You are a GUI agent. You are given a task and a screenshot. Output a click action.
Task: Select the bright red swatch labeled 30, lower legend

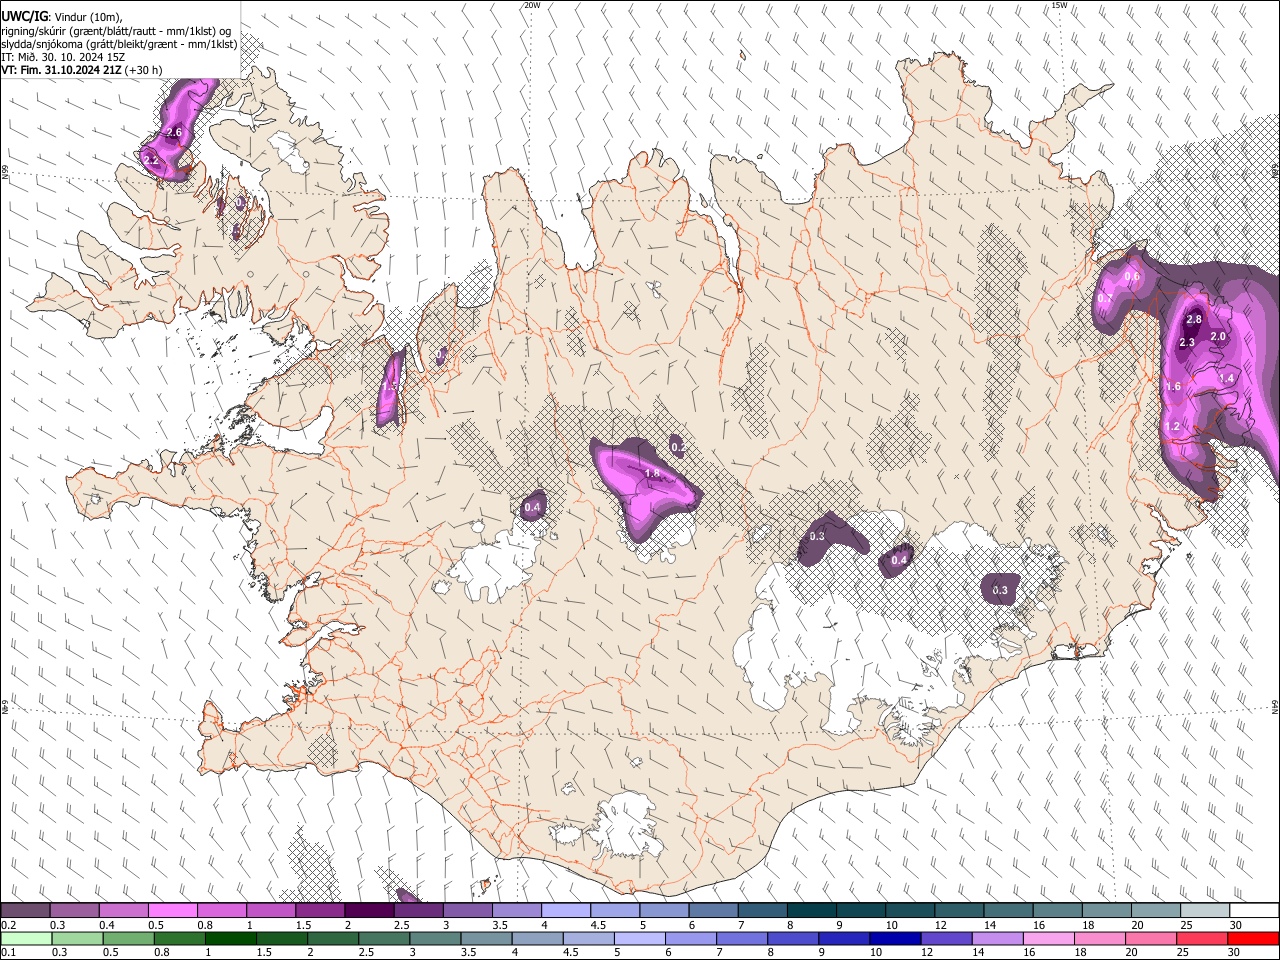pos(1254,939)
